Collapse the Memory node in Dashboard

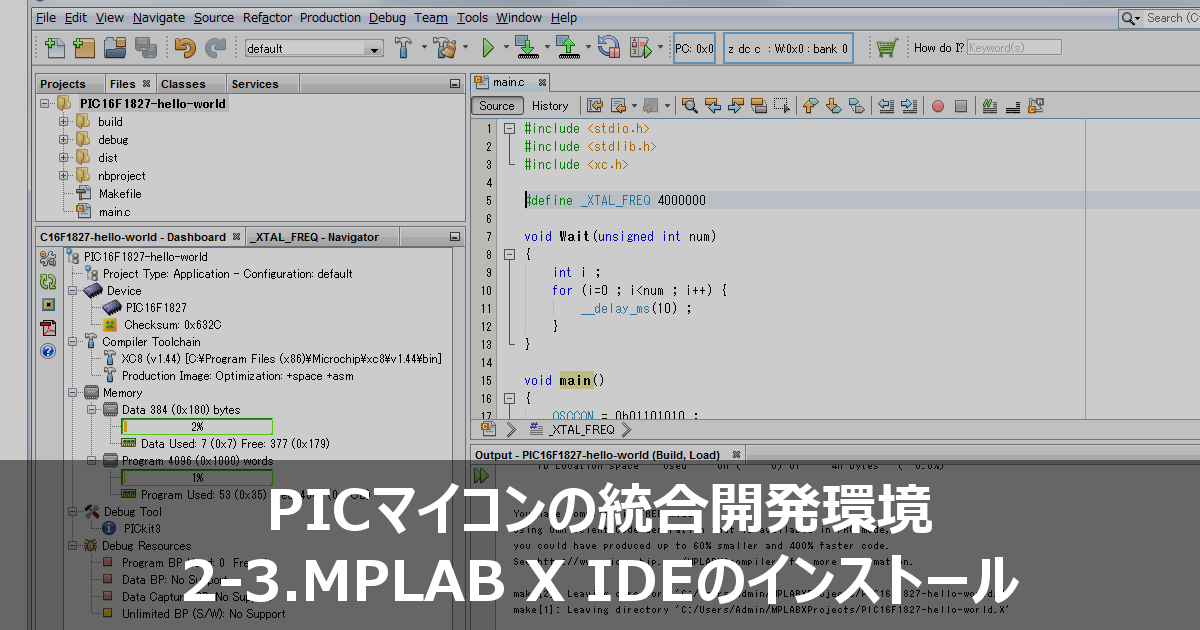click(x=71, y=393)
